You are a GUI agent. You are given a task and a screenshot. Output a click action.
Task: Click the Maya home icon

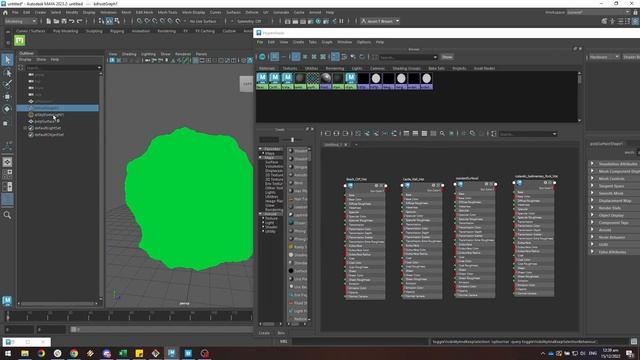pyautogui.click(x=5, y=13)
